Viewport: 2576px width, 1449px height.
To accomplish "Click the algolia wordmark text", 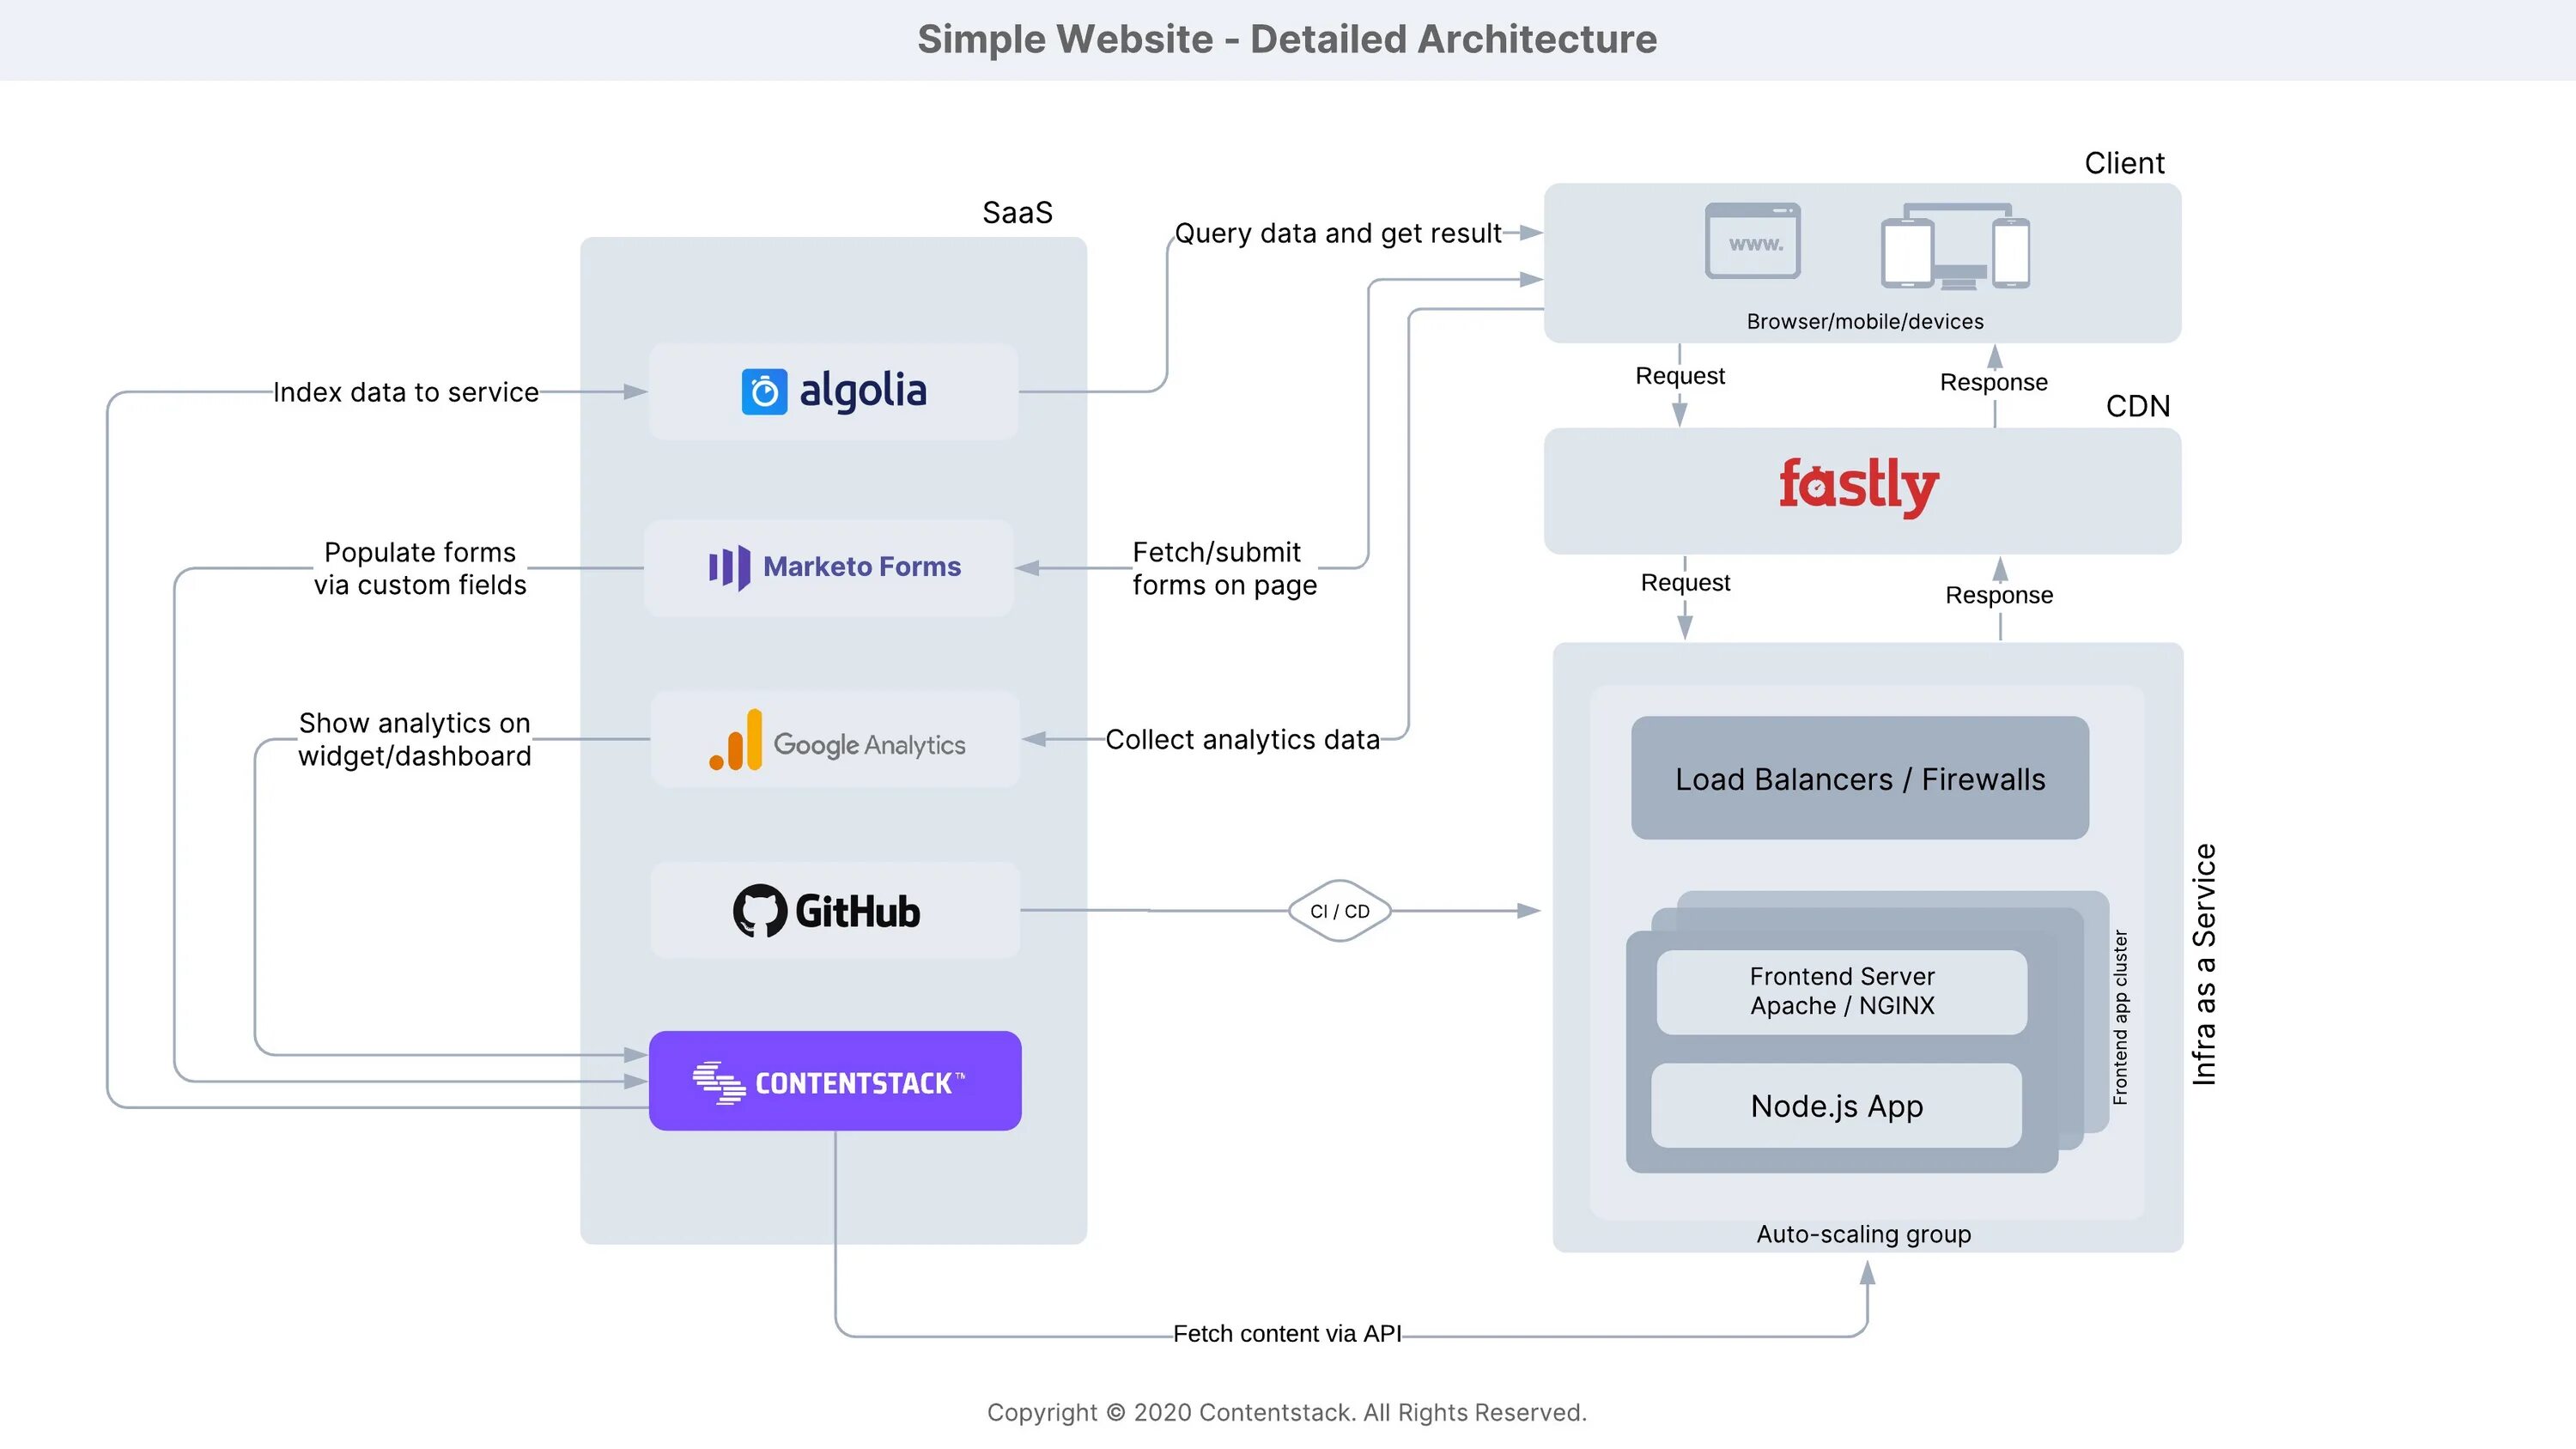I will pyautogui.click(x=863, y=392).
